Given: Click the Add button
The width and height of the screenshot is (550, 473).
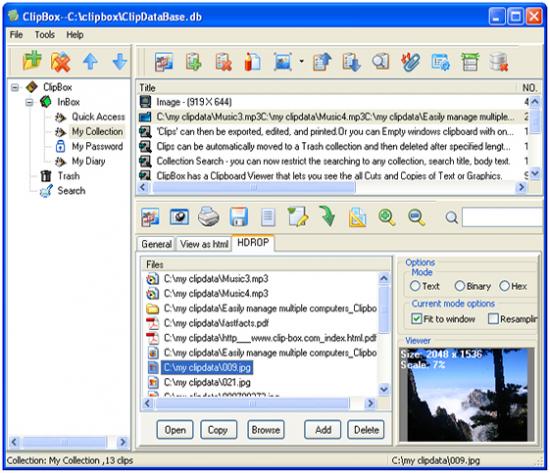Looking at the screenshot, I should [x=323, y=429].
